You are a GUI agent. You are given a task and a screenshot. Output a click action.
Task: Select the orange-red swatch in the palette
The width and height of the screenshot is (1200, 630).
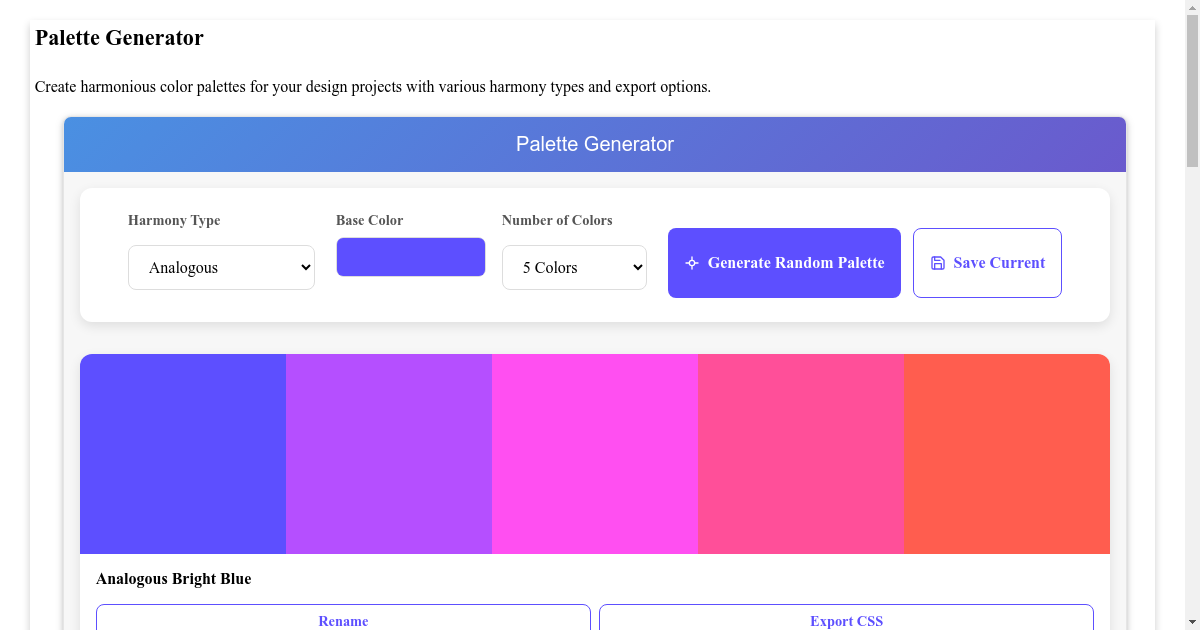click(x=1006, y=453)
